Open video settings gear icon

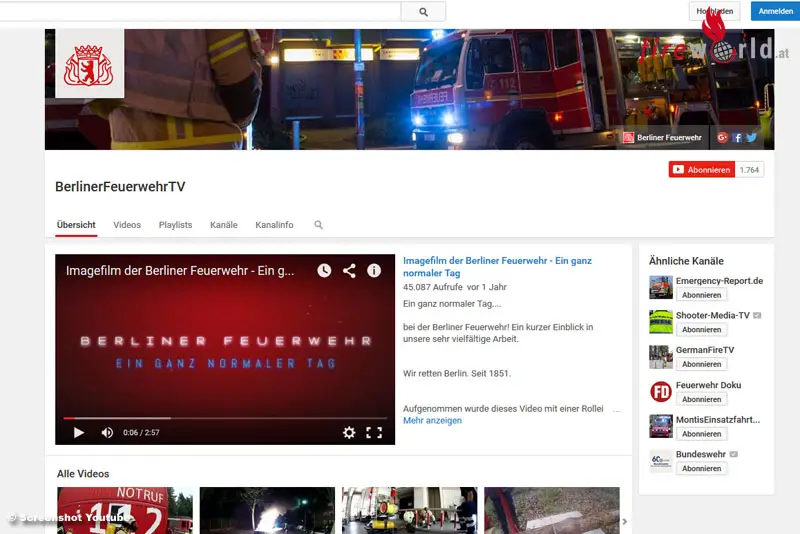[349, 433]
